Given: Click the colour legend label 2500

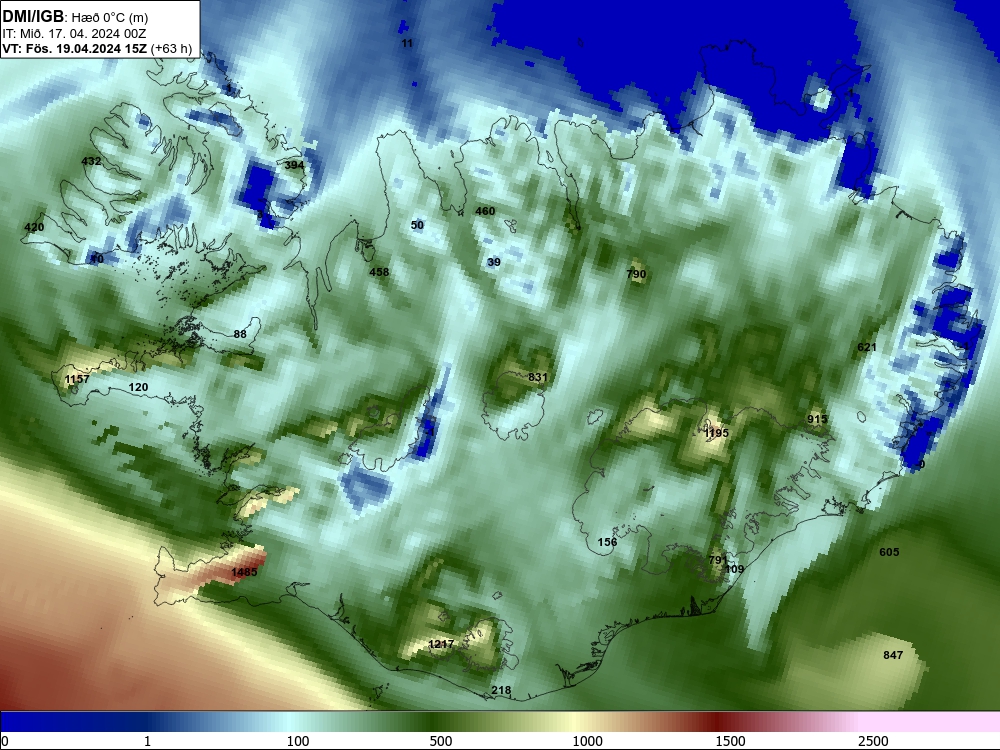Looking at the screenshot, I should (873, 741).
